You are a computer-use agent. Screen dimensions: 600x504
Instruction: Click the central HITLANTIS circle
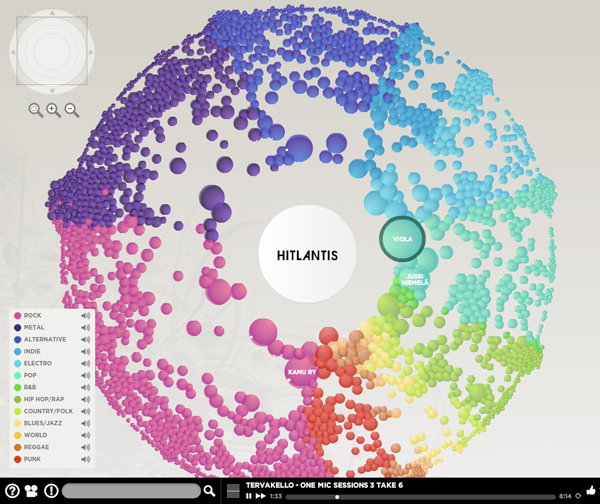[x=307, y=254]
